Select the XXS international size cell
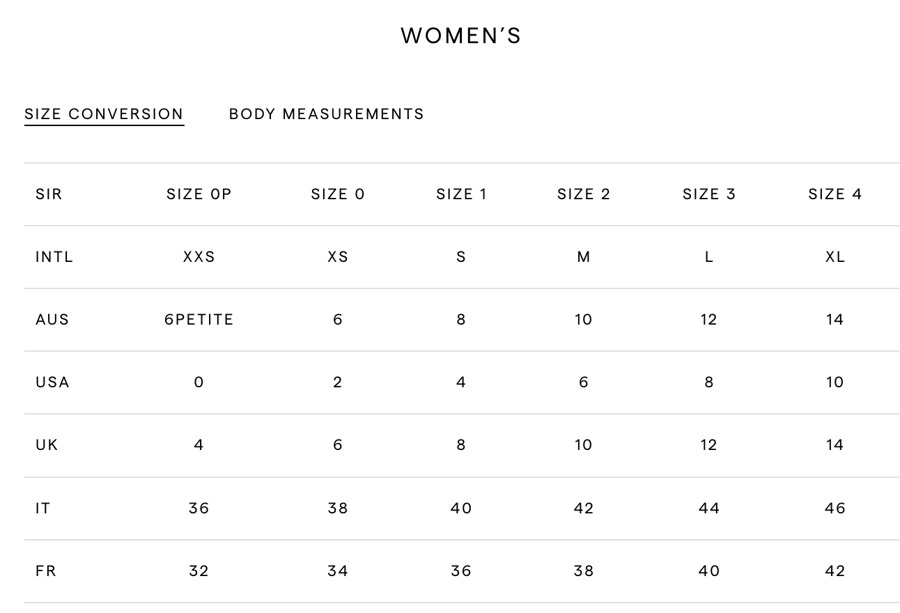This screenshot has height=613, width=900. point(199,257)
